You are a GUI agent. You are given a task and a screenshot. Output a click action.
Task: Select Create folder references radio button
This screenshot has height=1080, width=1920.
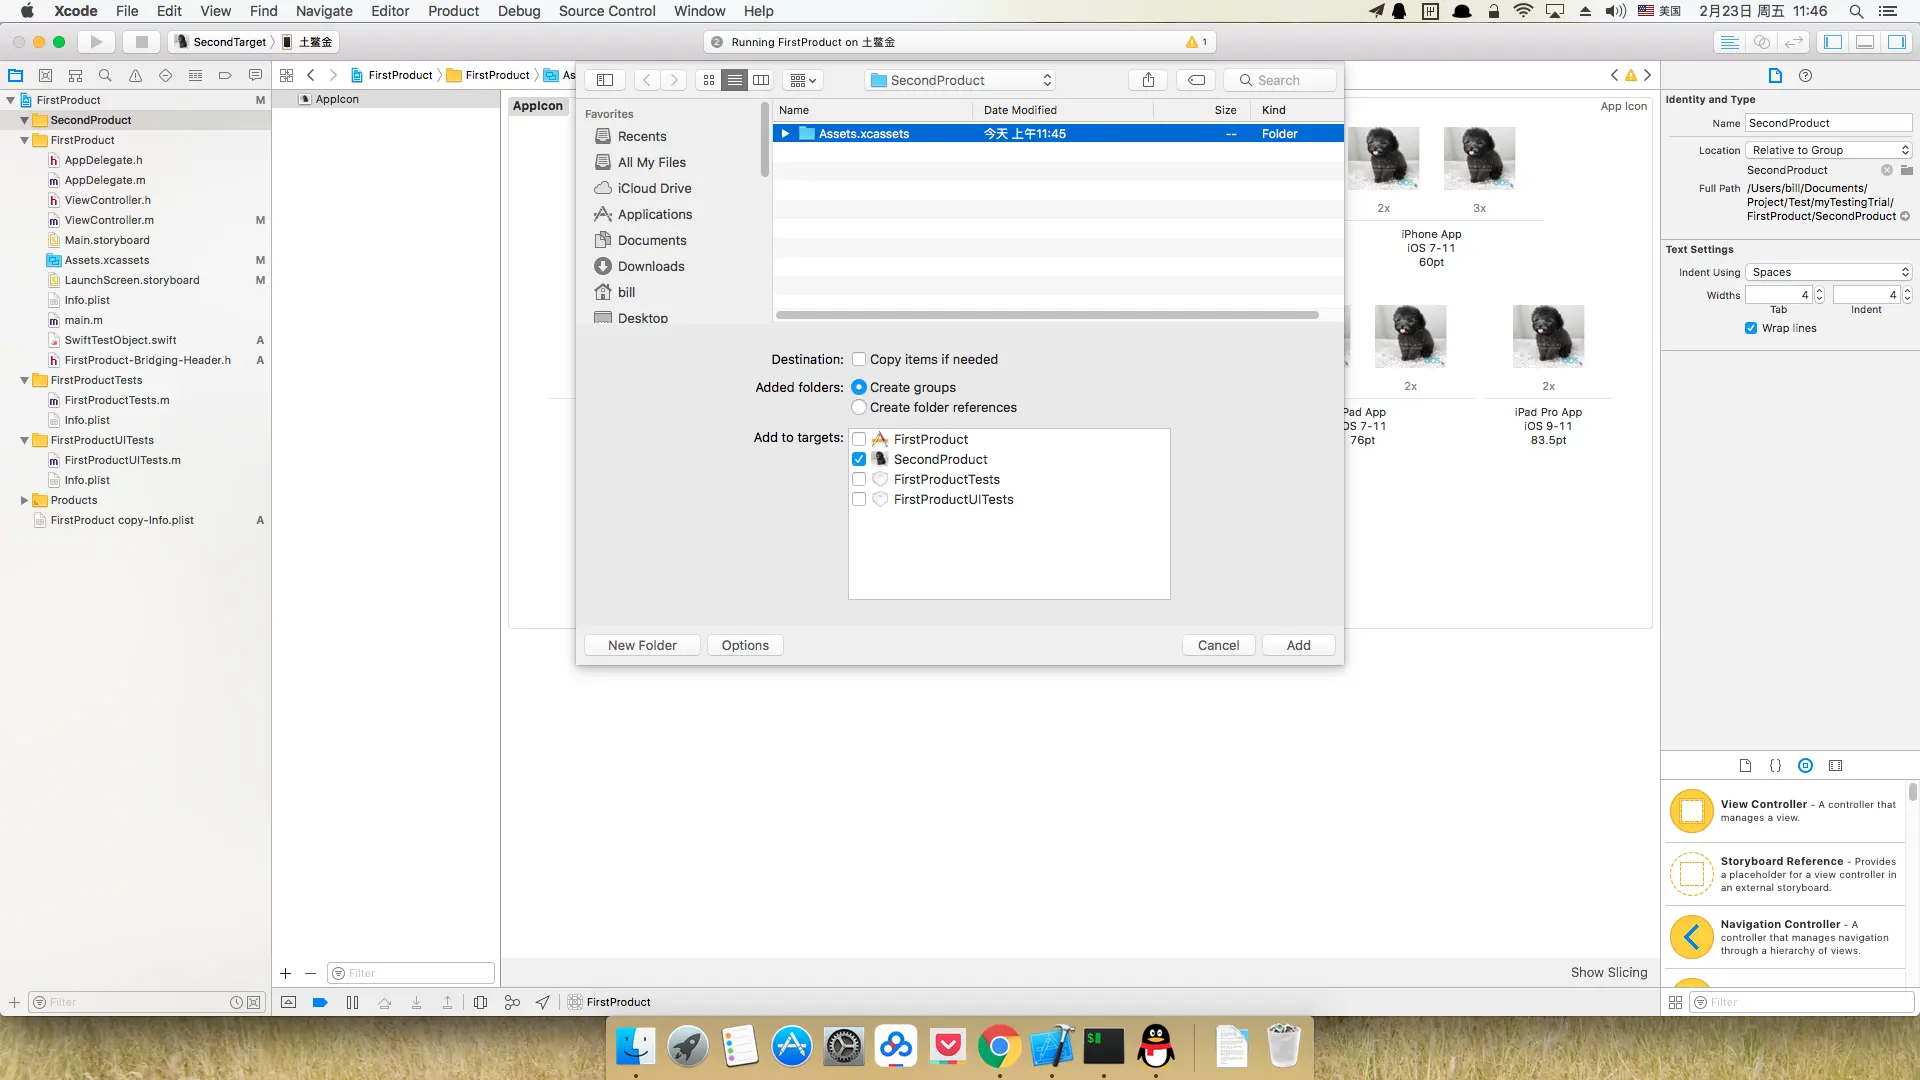point(859,408)
